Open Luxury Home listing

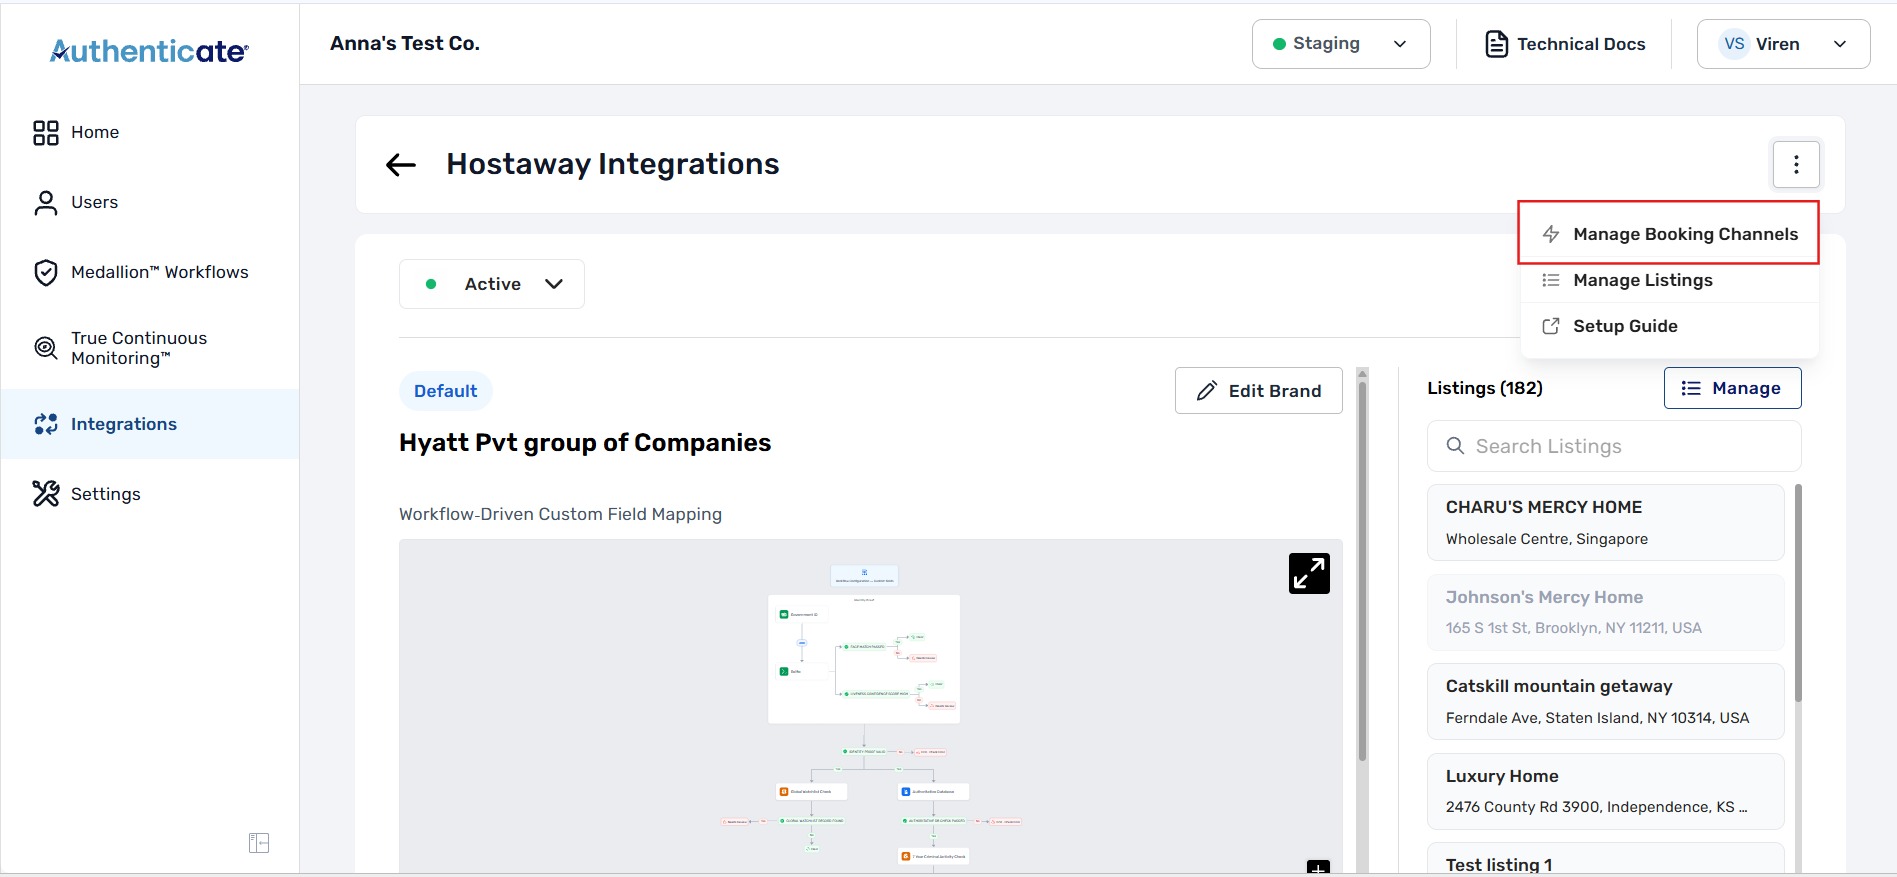pyautogui.click(x=1605, y=791)
